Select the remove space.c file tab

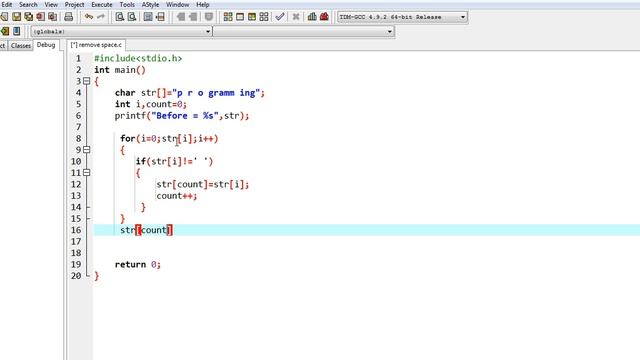[x=96, y=45]
